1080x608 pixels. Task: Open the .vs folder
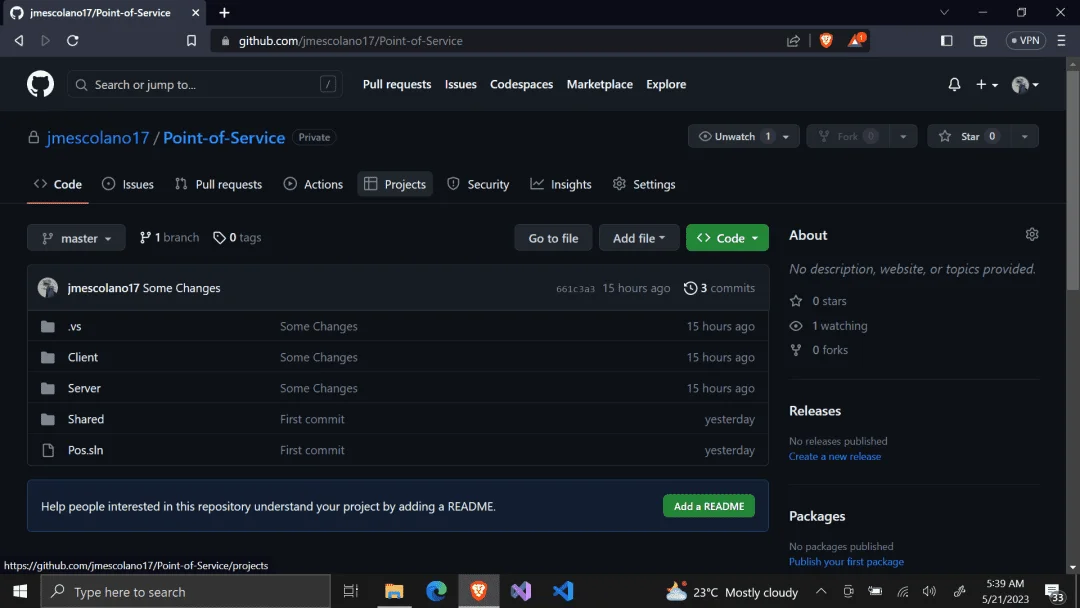(x=74, y=326)
